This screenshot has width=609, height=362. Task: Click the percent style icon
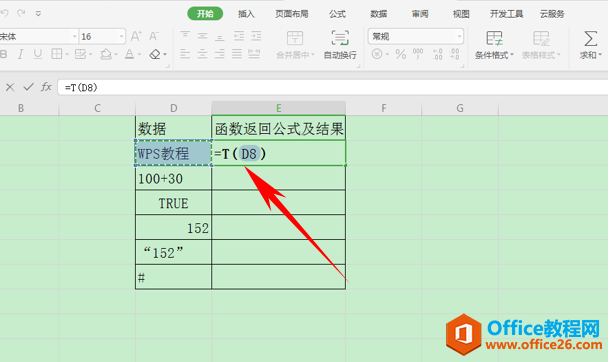pos(401,54)
